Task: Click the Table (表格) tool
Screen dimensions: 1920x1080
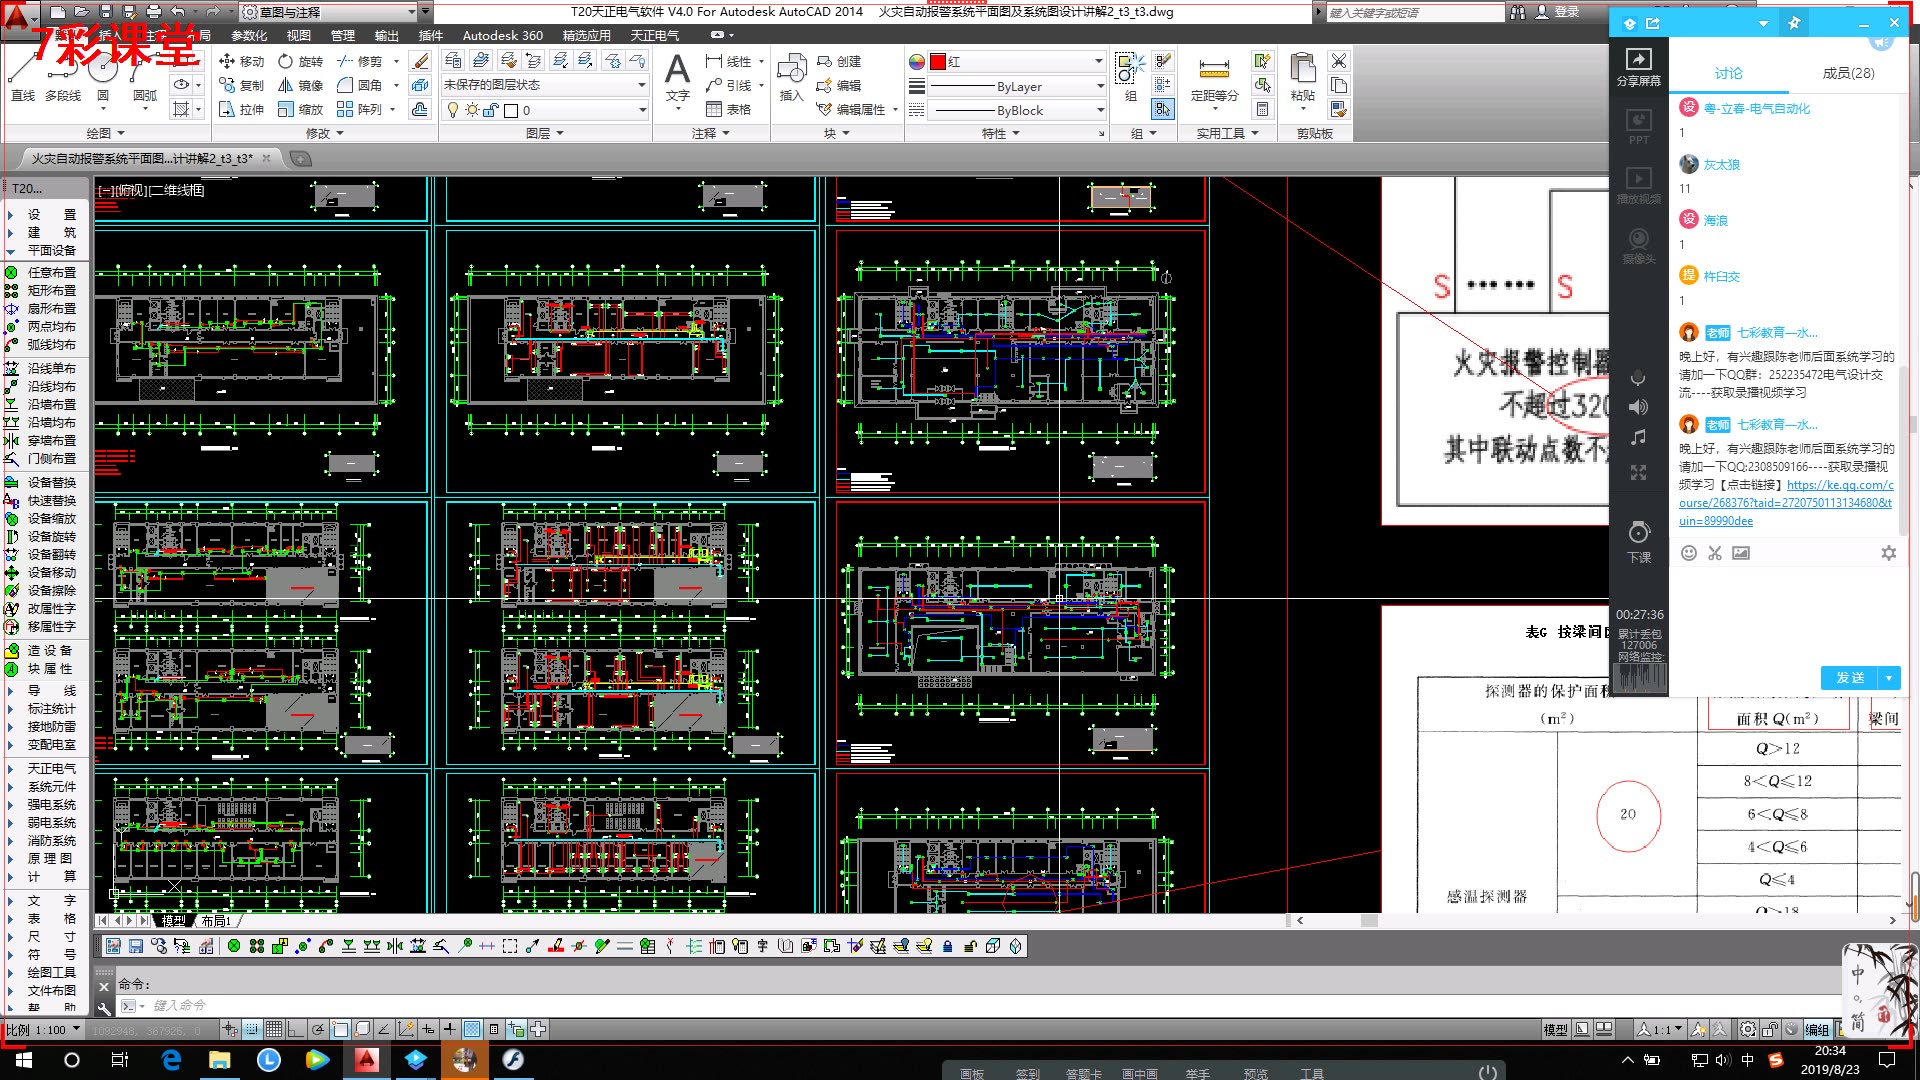Action: tap(728, 109)
